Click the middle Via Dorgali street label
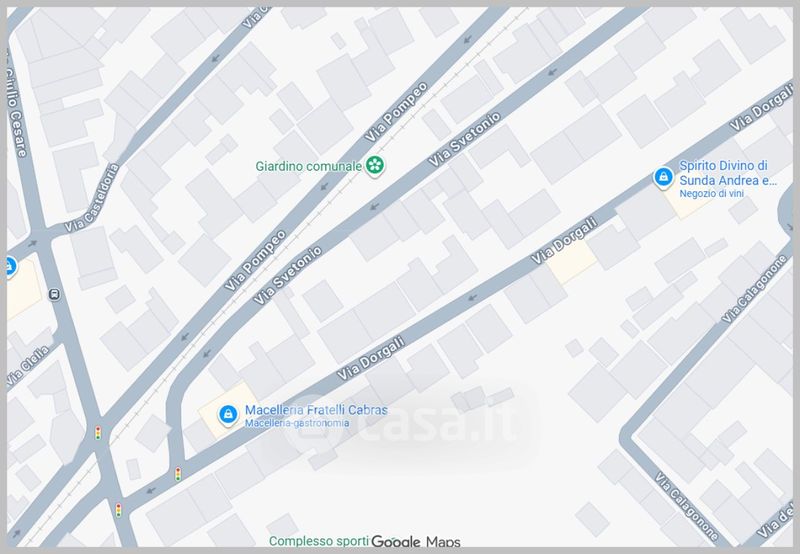The width and height of the screenshot is (800, 554). [564, 240]
